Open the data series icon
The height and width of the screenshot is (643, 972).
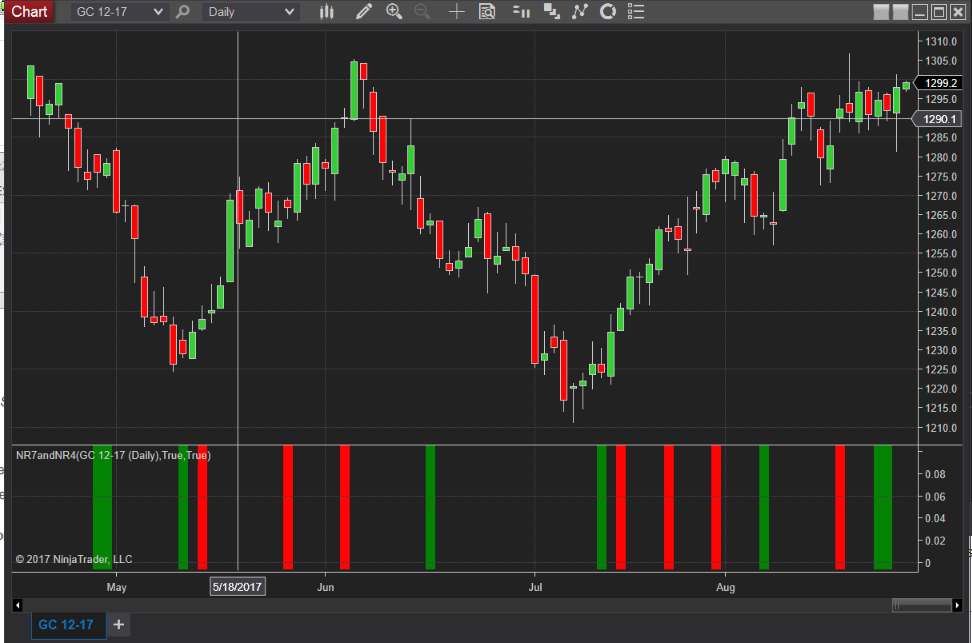(551, 12)
